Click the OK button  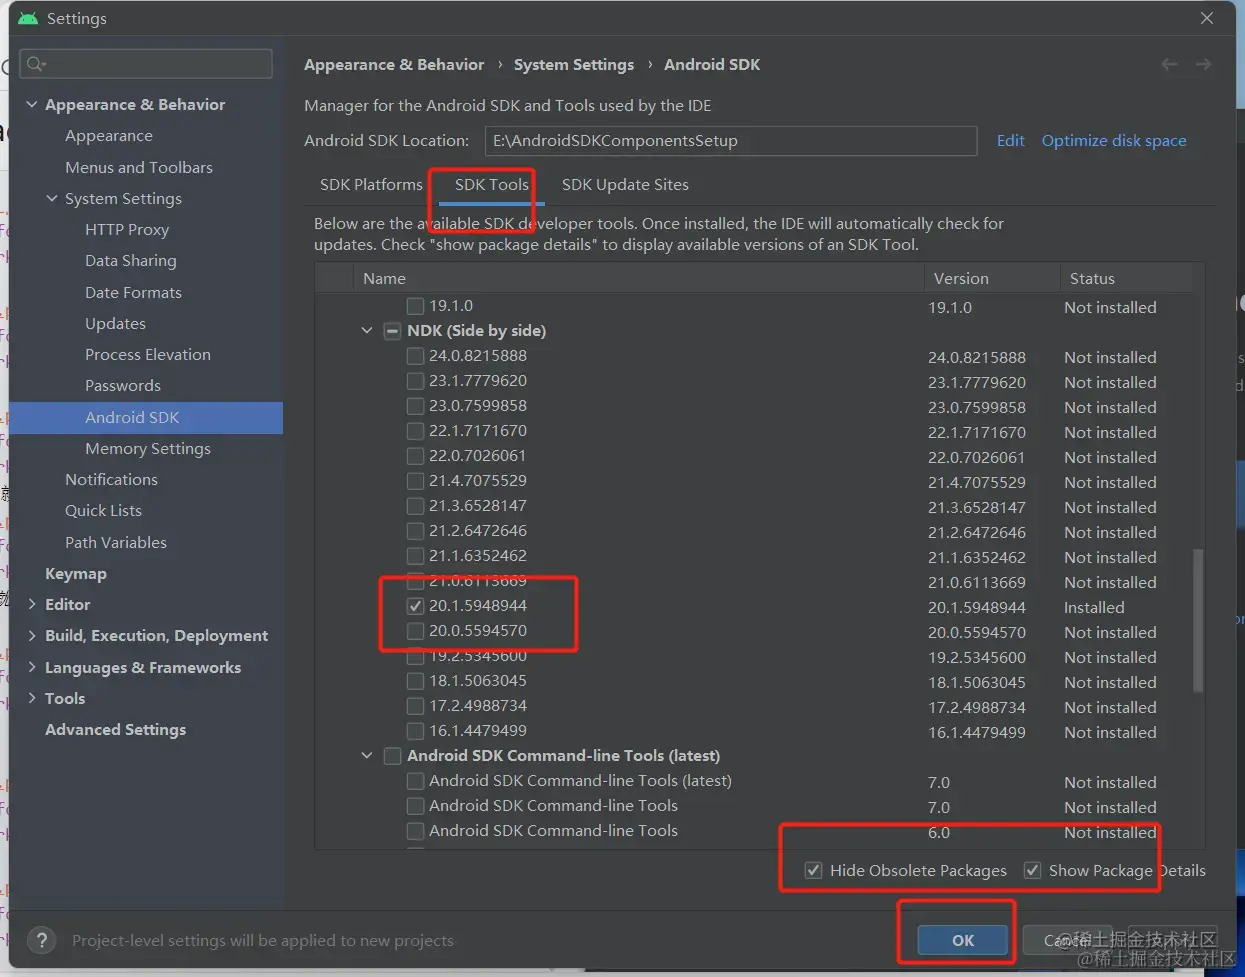[962, 940]
